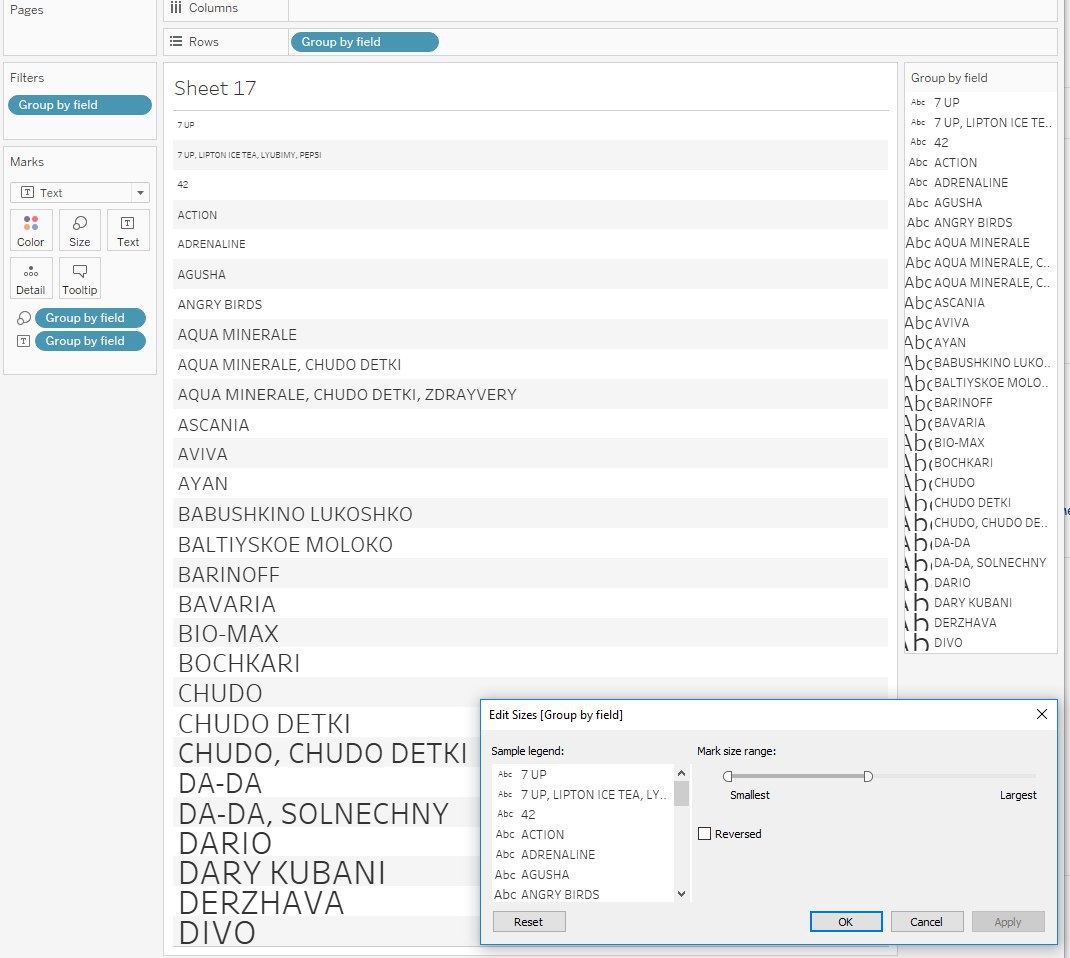Viewport: 1070px width, 958px height.
Task: Click Cancel in Edit Sizes dialog
Action: click(927, 922)
